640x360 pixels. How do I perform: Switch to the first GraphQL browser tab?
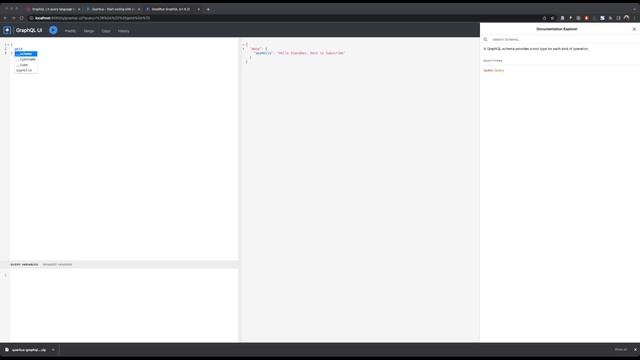click(x=53, y=9)
